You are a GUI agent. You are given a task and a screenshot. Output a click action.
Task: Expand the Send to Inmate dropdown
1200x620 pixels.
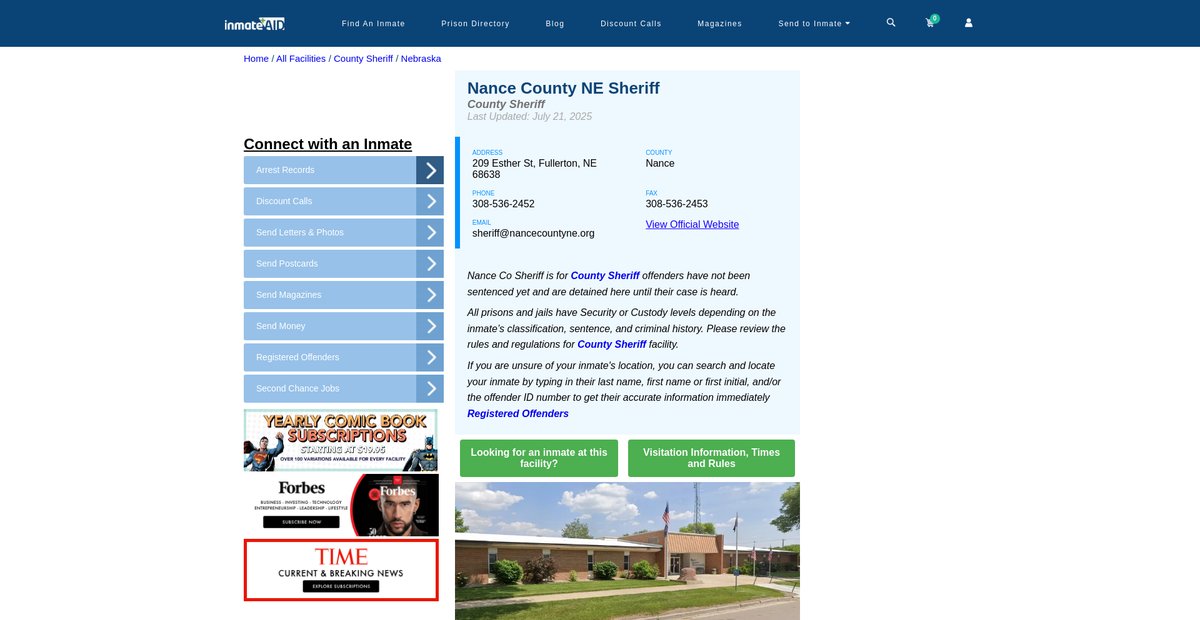pyautogui.click(x=814, y=23)
